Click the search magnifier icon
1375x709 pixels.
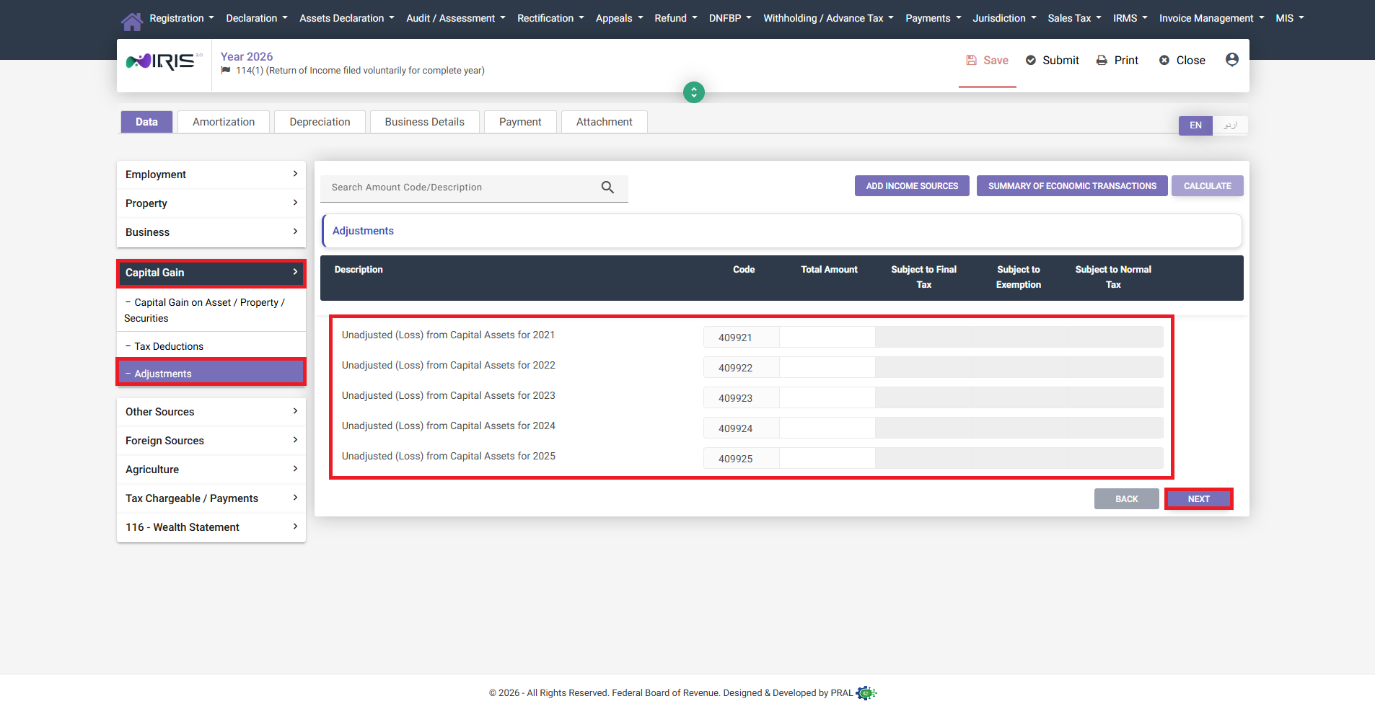pyautogui.click(x=607, y=187)
